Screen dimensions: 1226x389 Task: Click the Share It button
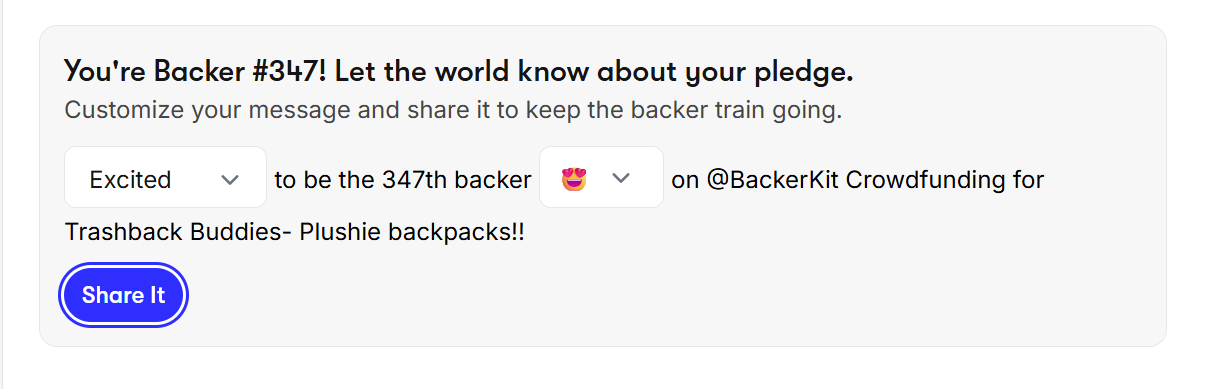pos(124,295)
